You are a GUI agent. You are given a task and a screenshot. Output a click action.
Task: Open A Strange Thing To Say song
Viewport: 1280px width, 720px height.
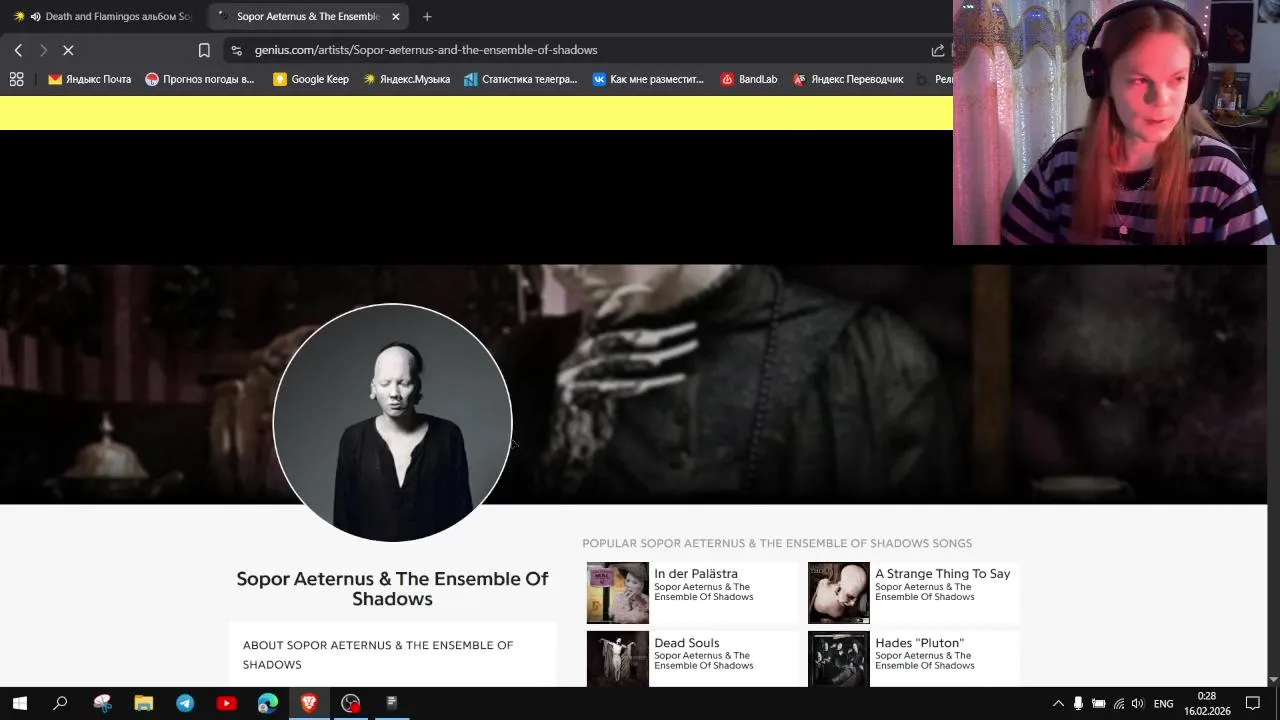[x=943, y=574]
